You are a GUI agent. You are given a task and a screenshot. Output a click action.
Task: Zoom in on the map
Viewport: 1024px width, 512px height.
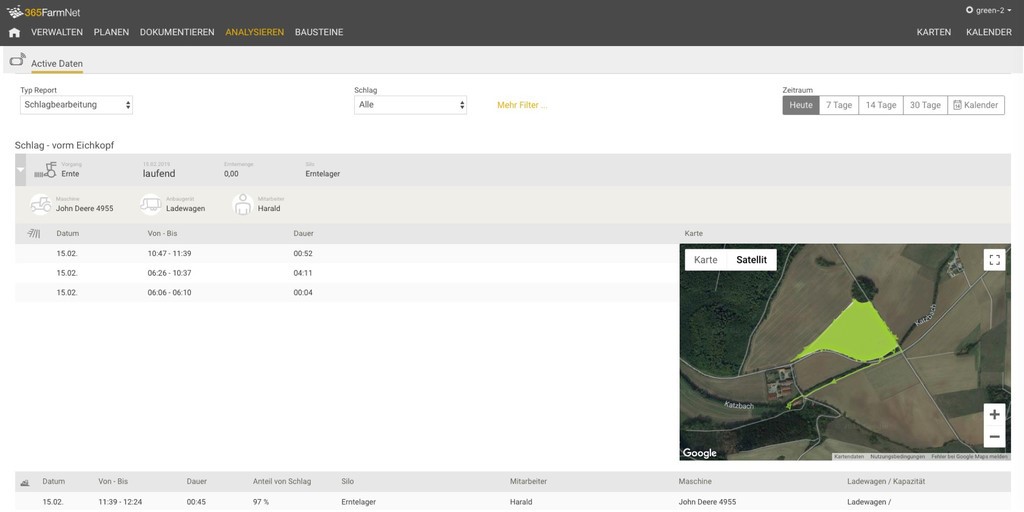point(994,414)
